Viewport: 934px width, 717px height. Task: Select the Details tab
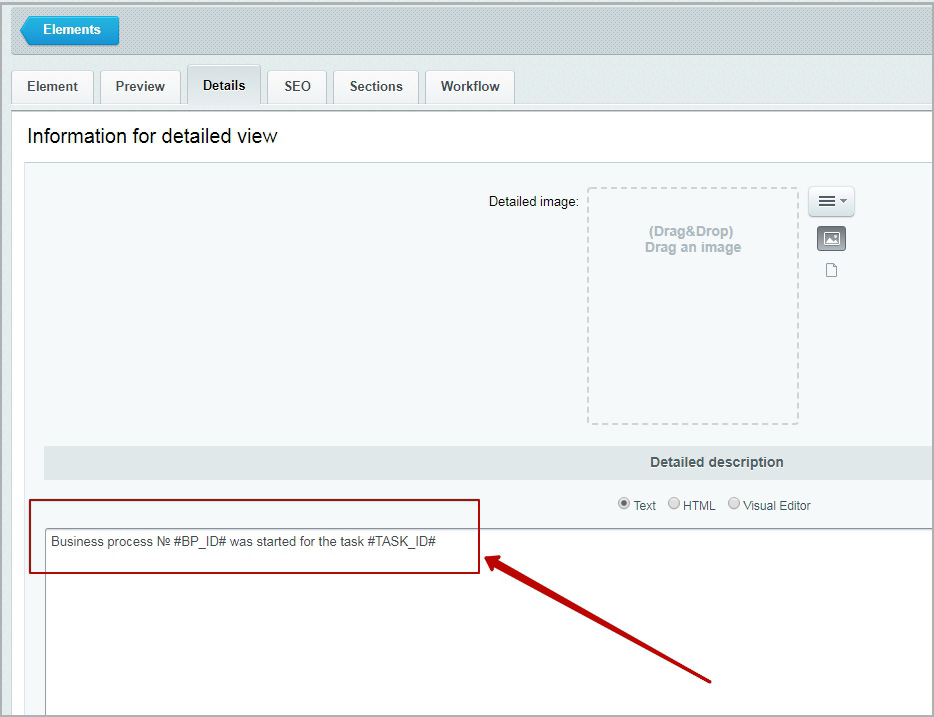pos(224,85)
